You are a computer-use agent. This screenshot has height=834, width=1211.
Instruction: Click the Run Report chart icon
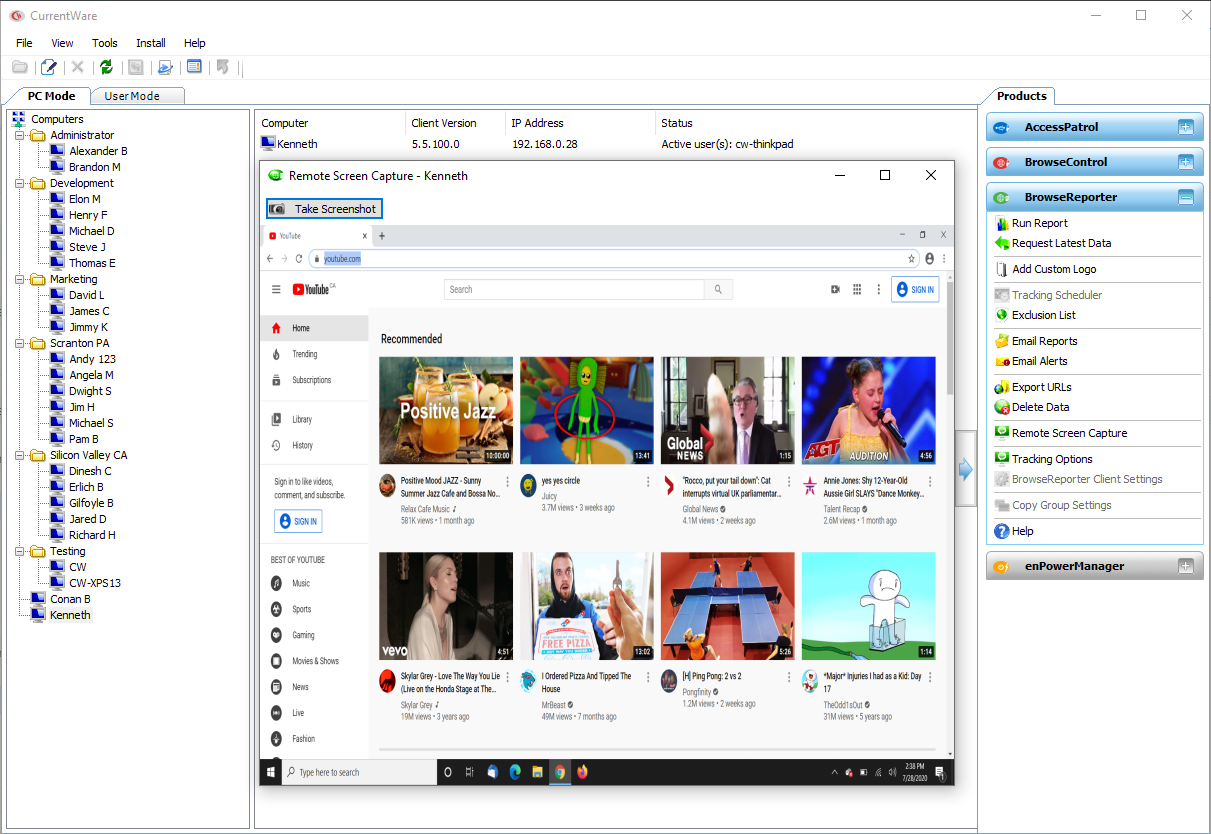click(1002, 223)
